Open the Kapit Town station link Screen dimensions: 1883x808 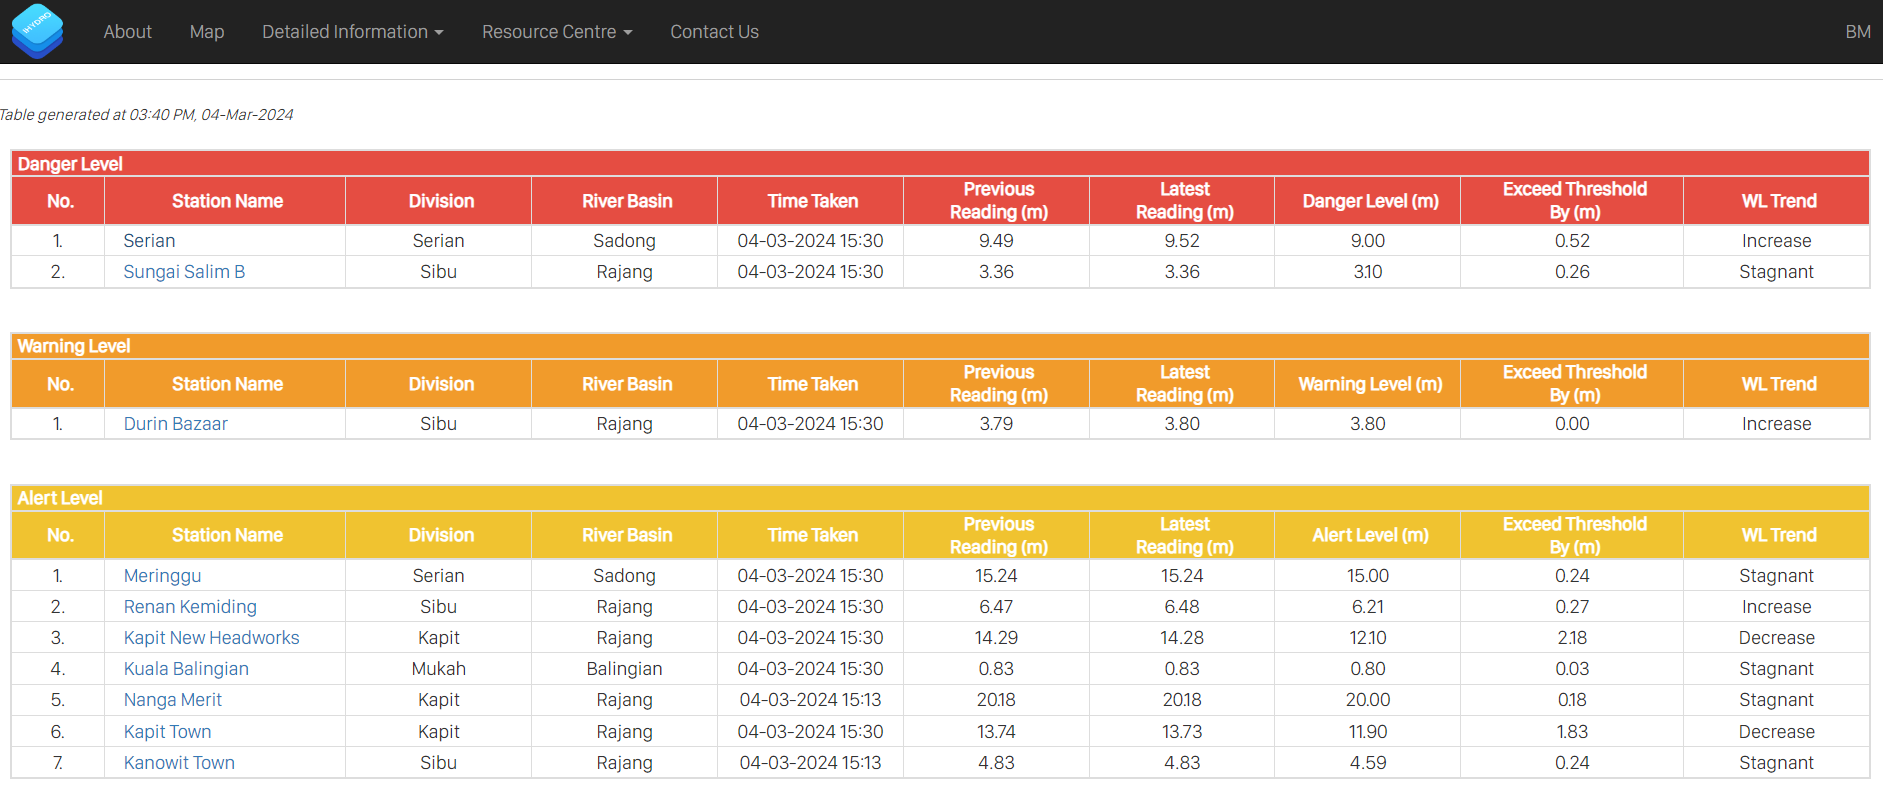(167, 732)
